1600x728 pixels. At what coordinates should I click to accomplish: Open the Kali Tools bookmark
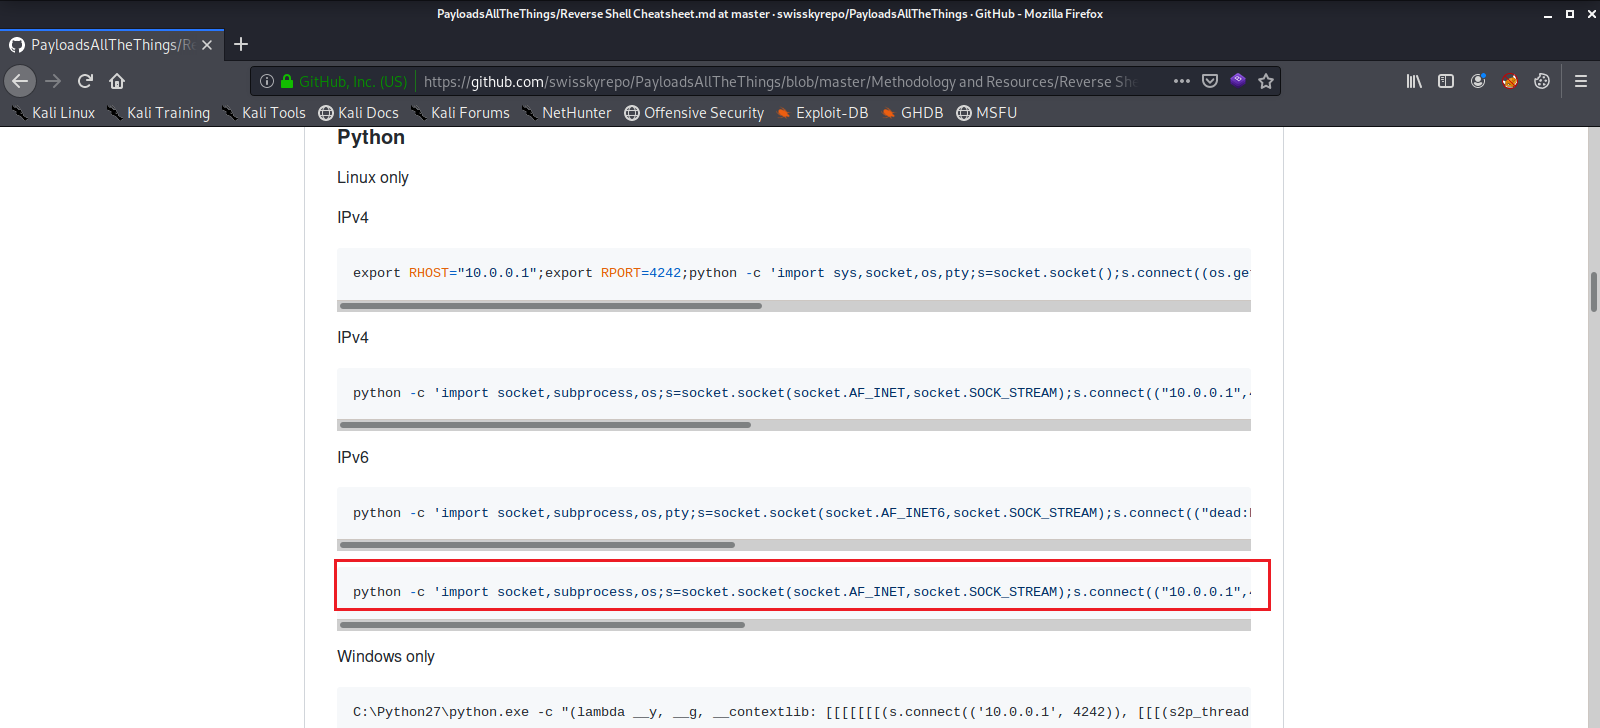(263, 113)
